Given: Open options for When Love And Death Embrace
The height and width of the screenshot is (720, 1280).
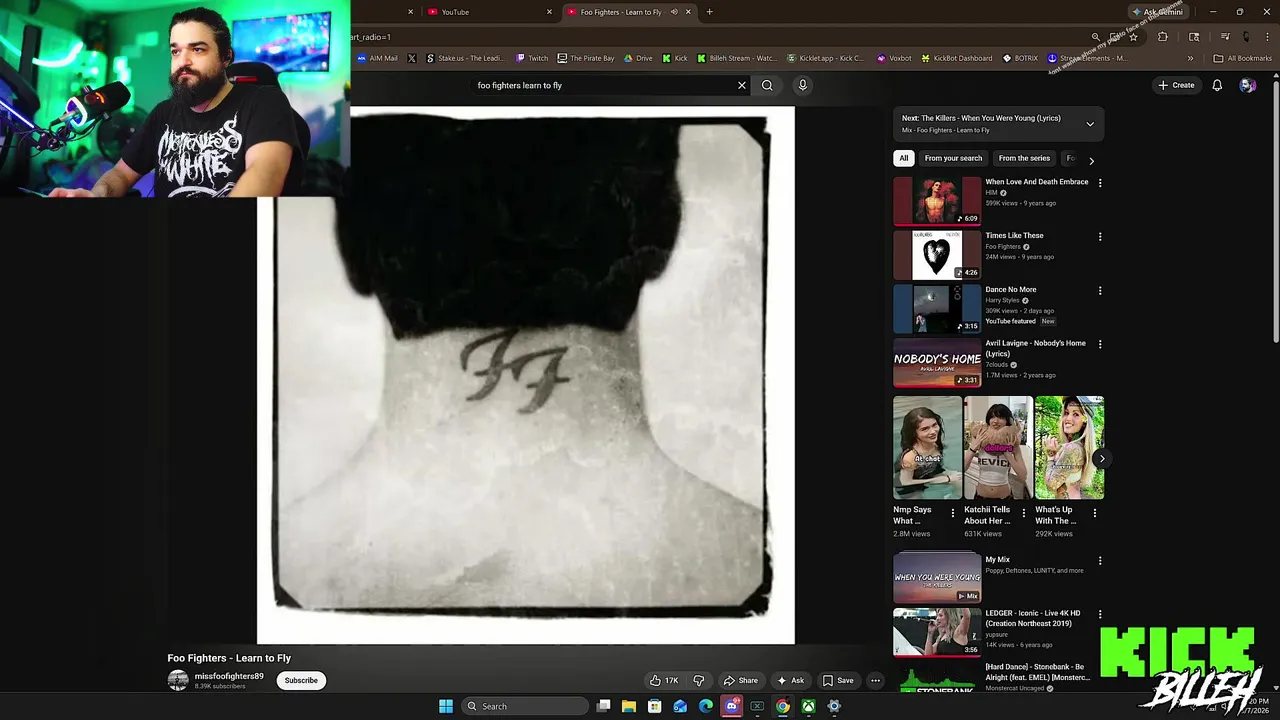Looking at the screenshot, I should [x=1100, y=183].
